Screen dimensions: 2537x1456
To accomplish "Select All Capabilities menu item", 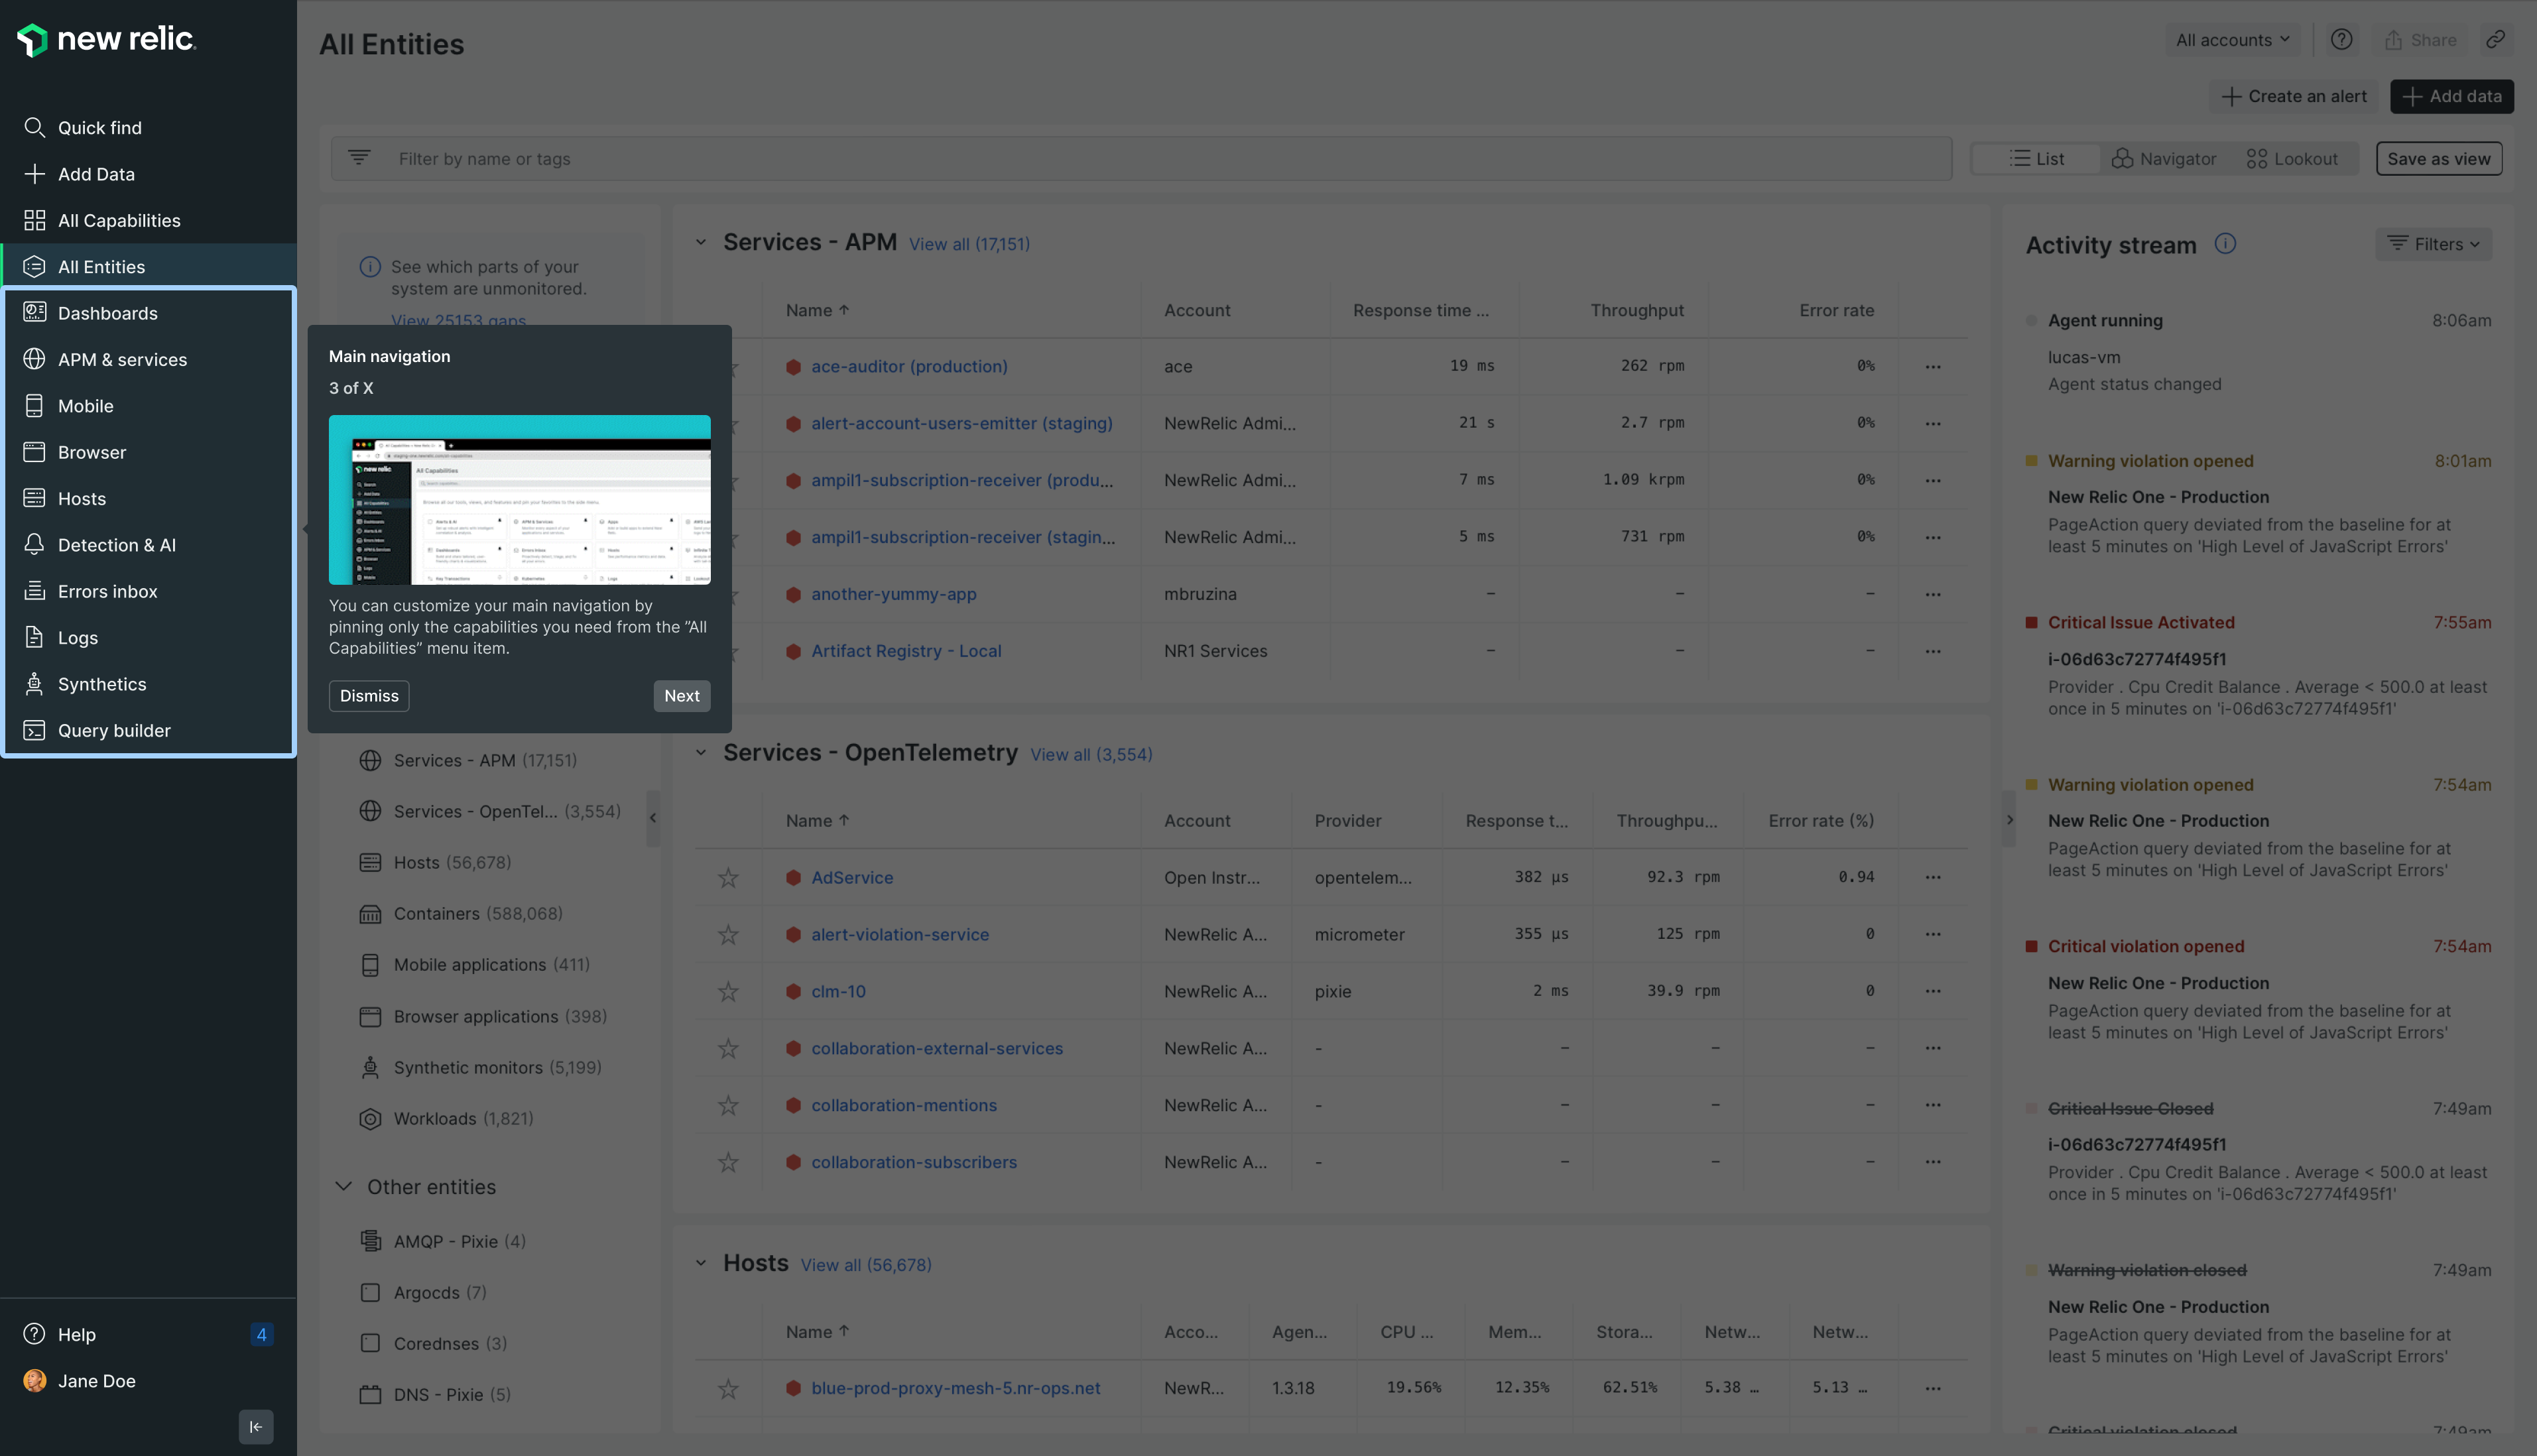I will point(148,220).
